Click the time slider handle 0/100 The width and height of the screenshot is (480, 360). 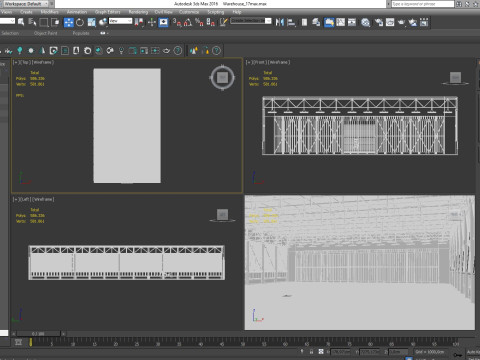click(x=38, y=334)
